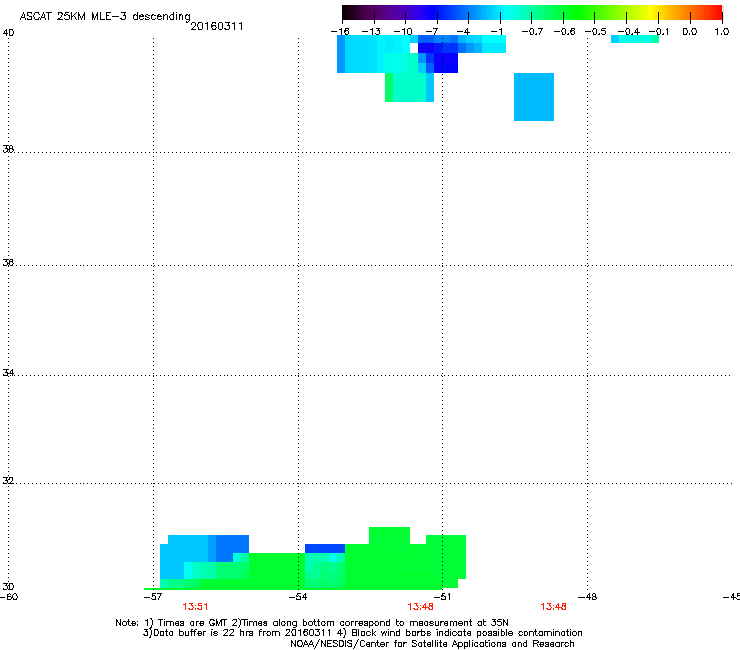The width and height of the screenshot is (740, 650).
Task: Click the red end of the color bar
Action: pos(716,12)
